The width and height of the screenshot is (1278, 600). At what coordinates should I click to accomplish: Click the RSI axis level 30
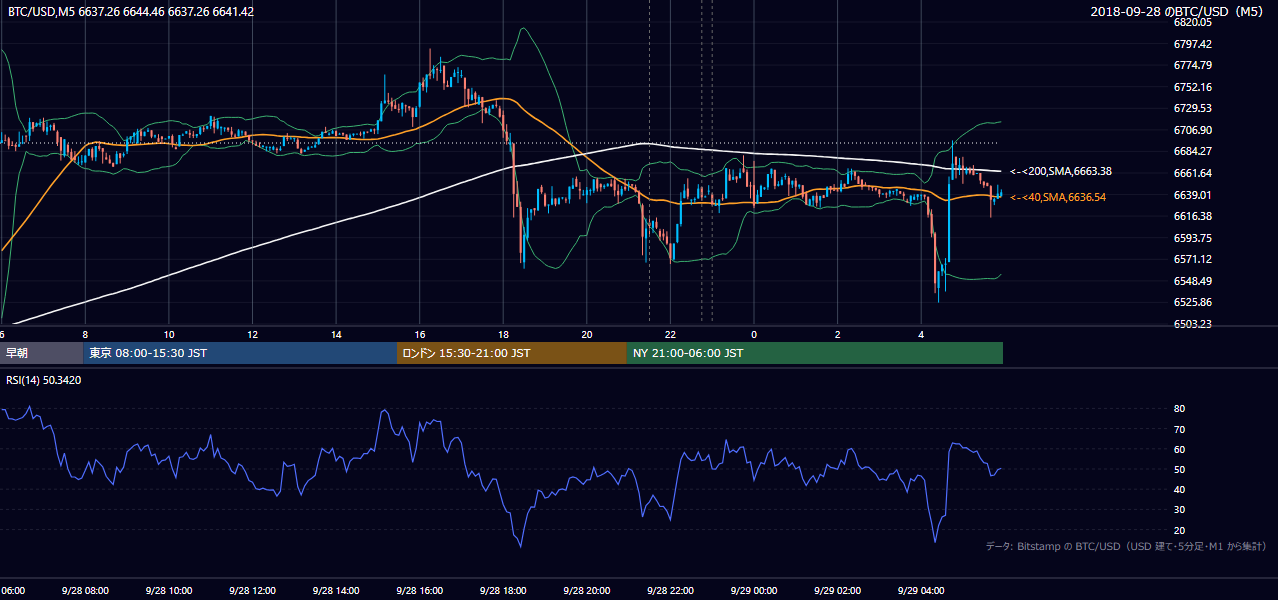[1179, 510]
